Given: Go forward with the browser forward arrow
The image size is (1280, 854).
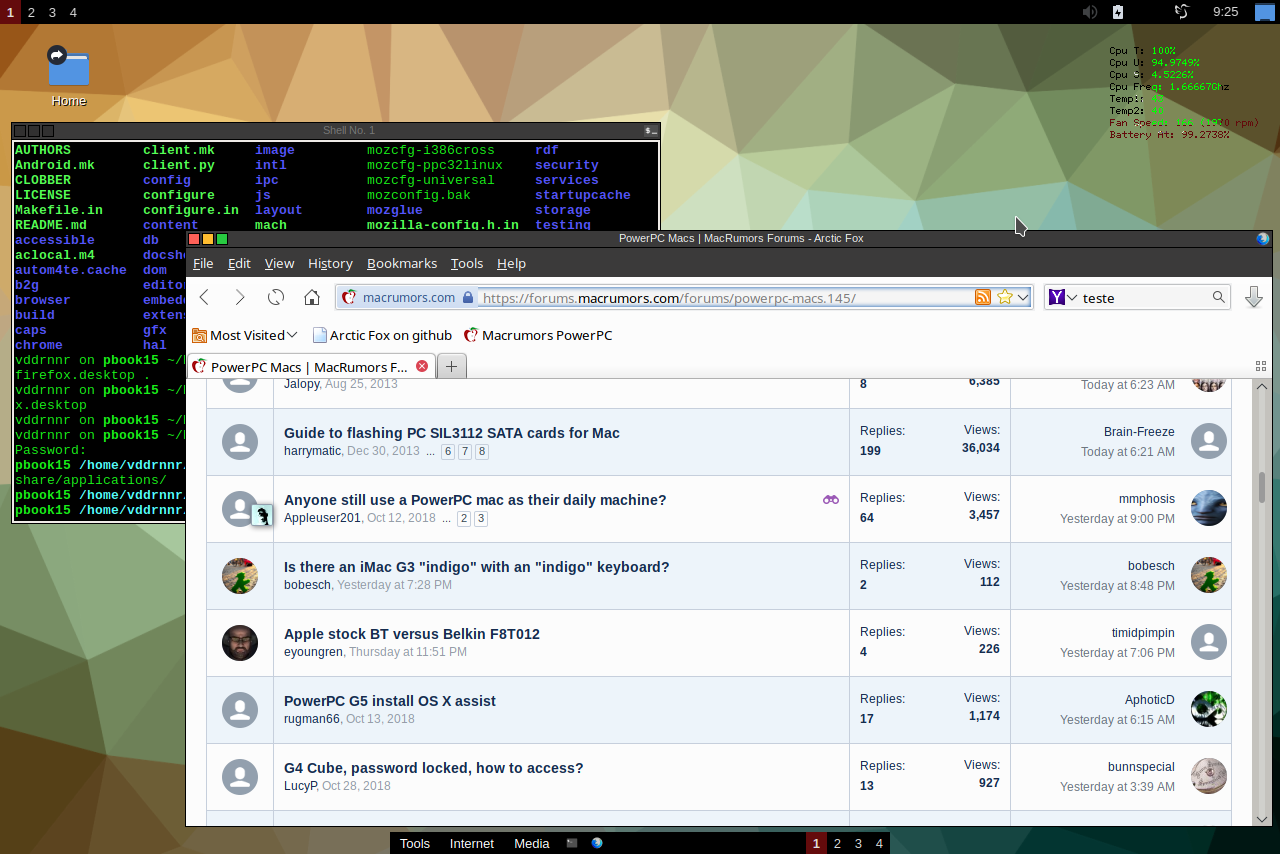Looking at the screenshot, I should point(240,297).
